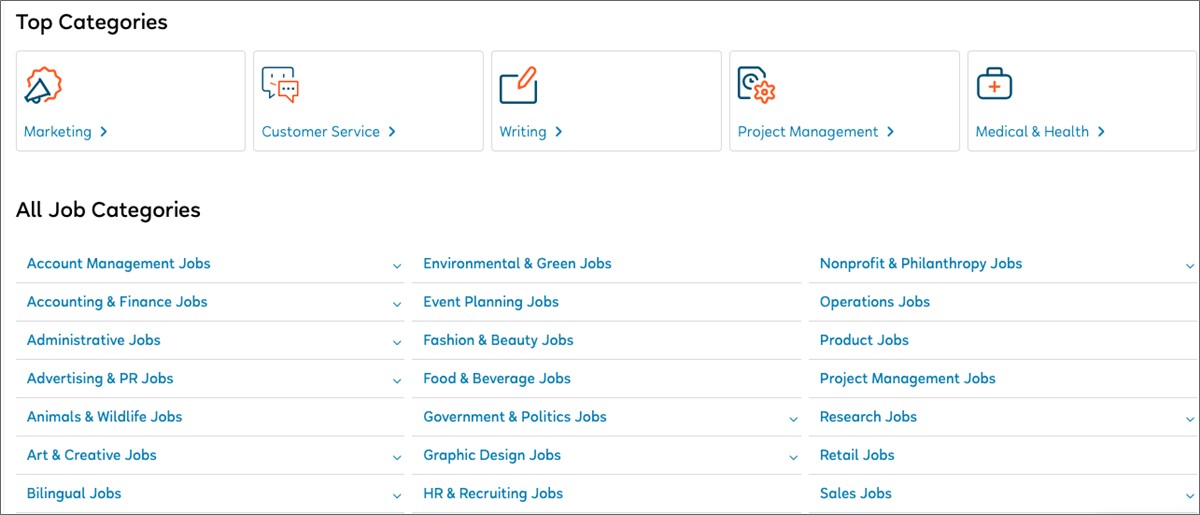The width and height of the screenshot is (1200, 515).
Task: Click the Medical & Health briefcase icon
Action: click(994, 85)
